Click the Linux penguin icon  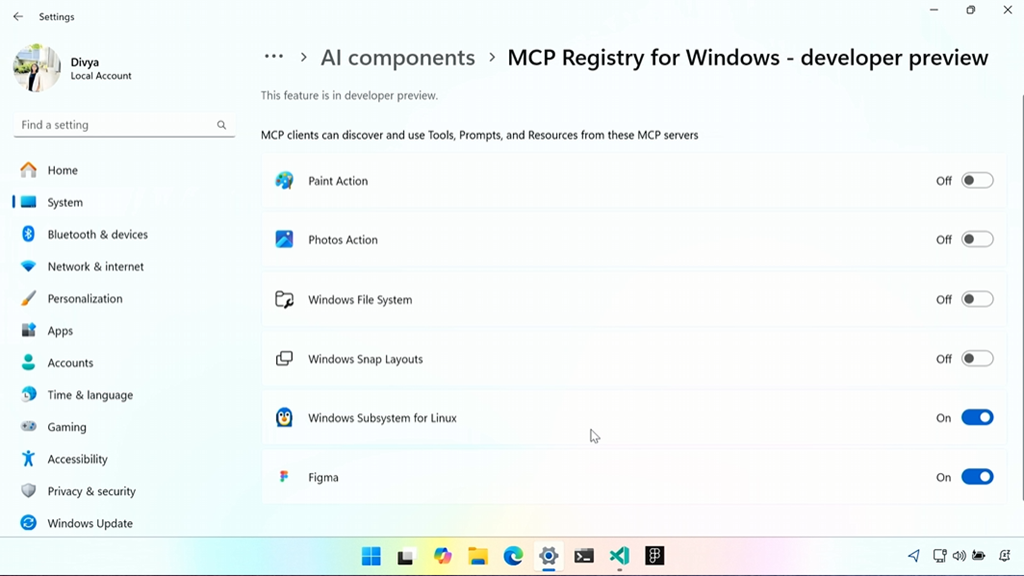coord(284,417)
